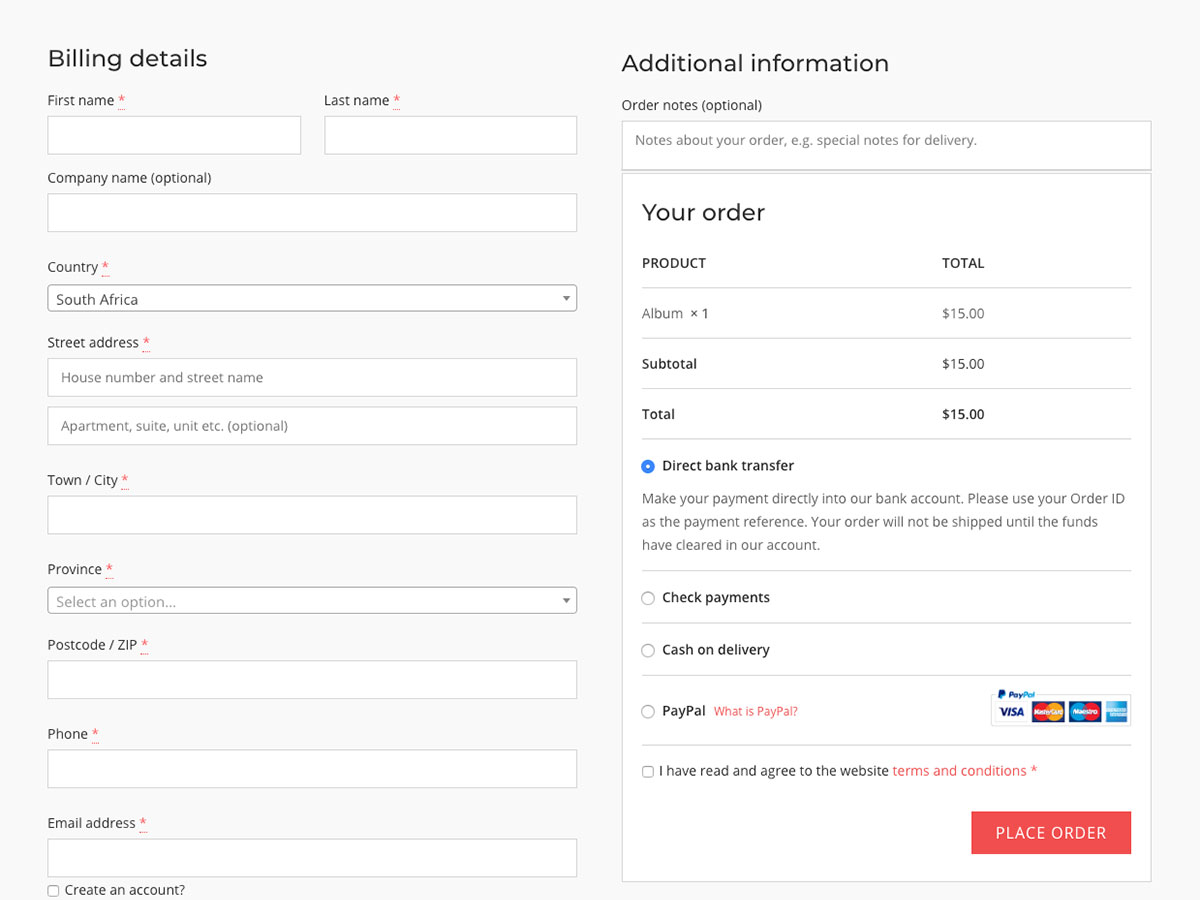
Task: Select Cash on delivery payment method
Action: 648,650
